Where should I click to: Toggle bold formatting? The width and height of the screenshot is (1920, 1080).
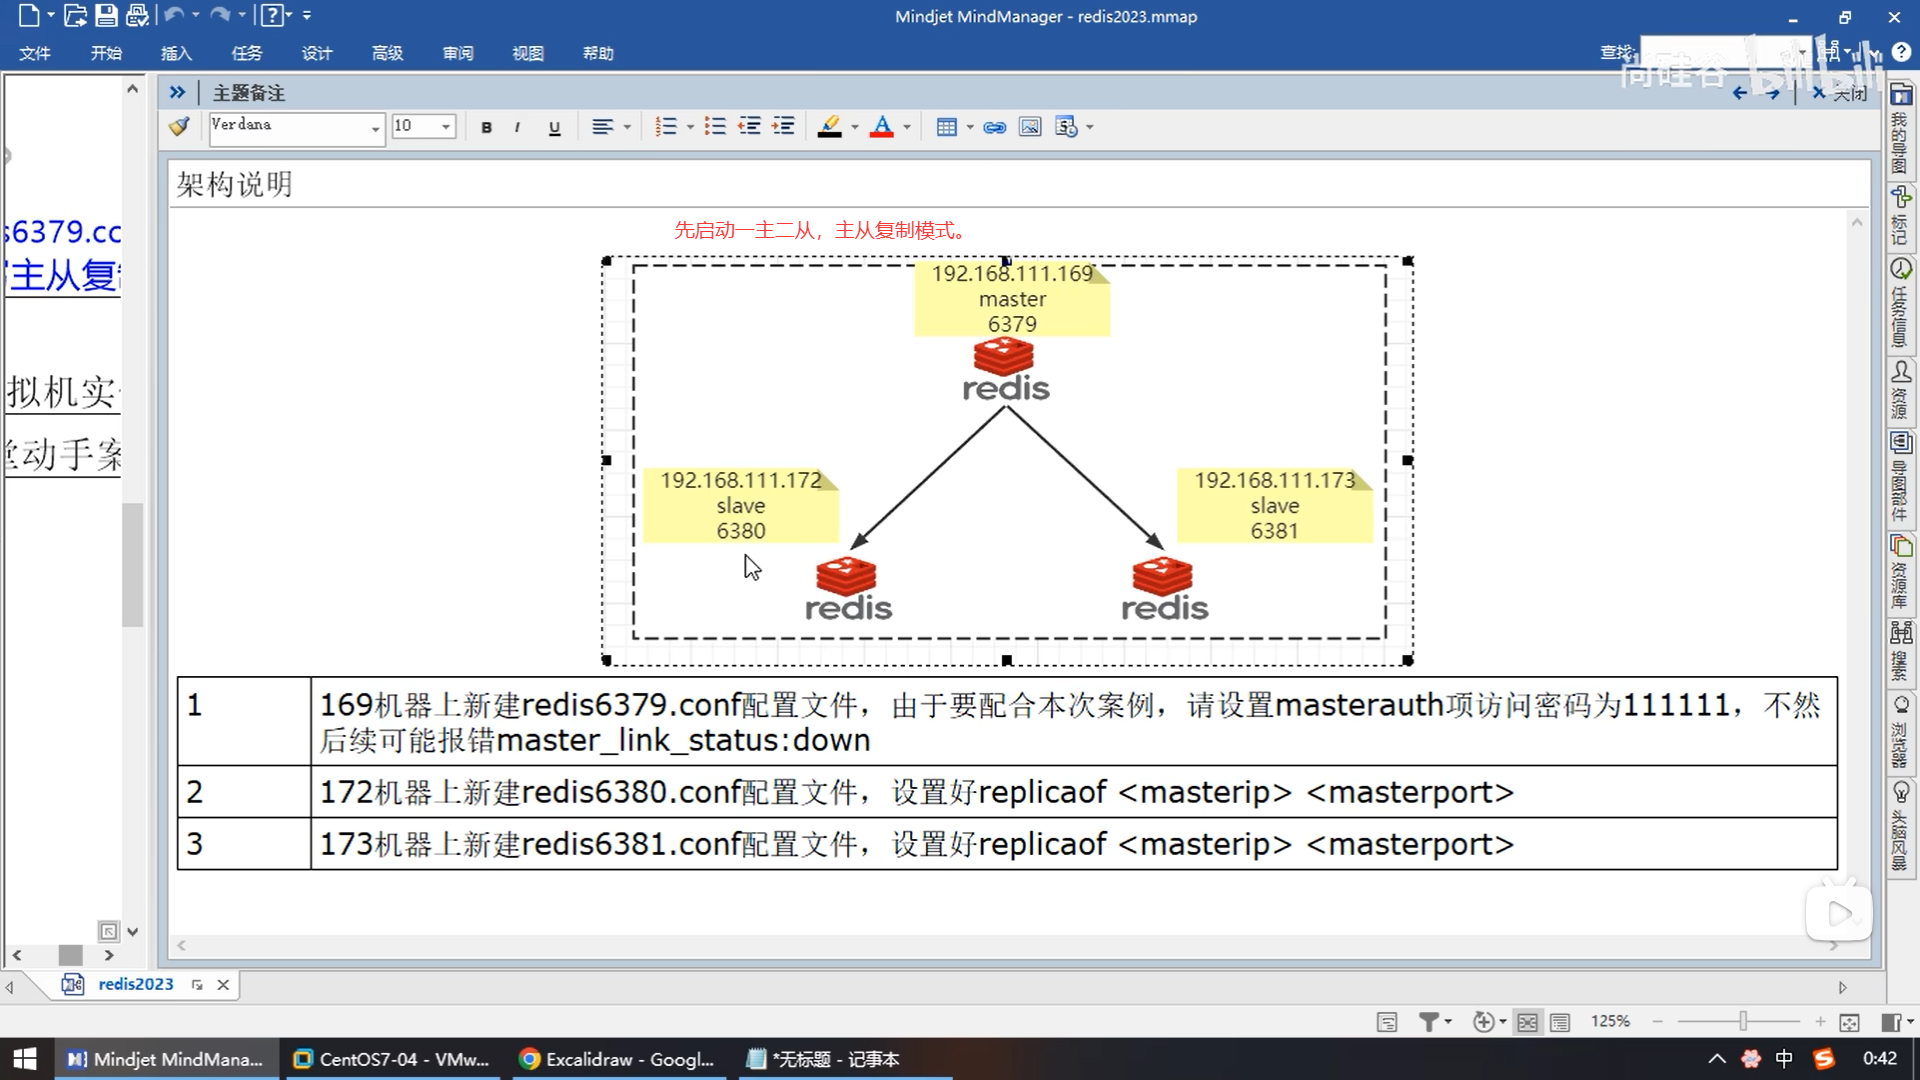(486, 127)
